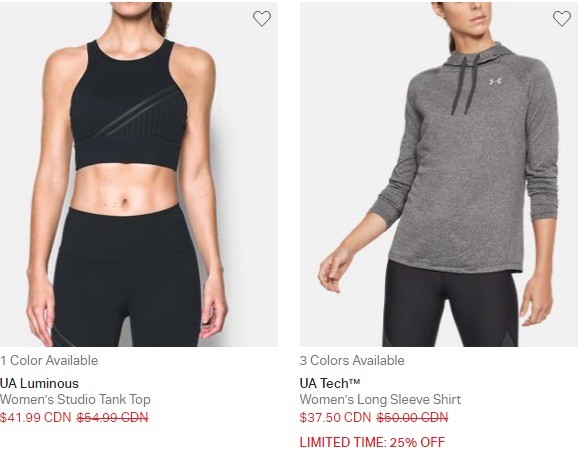
Task: Select the Women's Long Sleeve Shirt description
Action: [x=380, y=400]
